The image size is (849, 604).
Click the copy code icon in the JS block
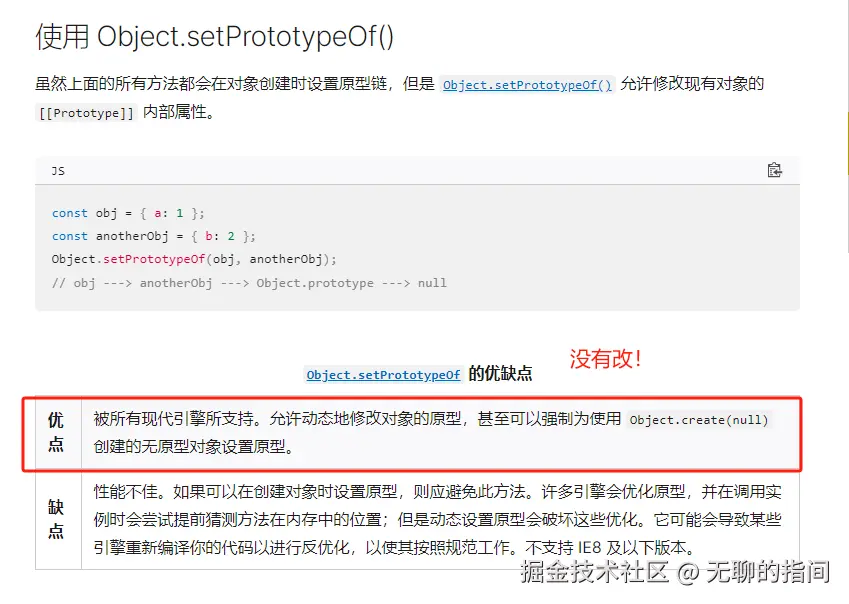coord(774,170)
